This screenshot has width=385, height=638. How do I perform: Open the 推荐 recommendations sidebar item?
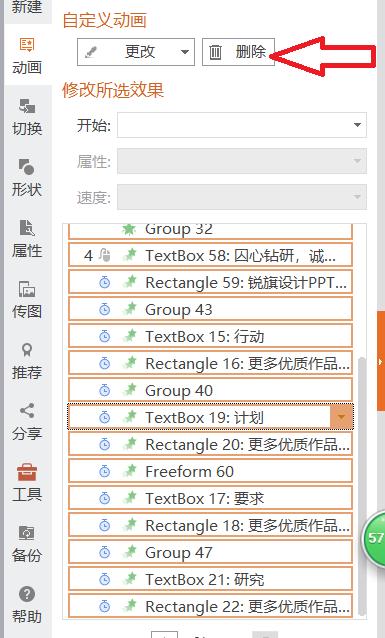tap(27, 361)
